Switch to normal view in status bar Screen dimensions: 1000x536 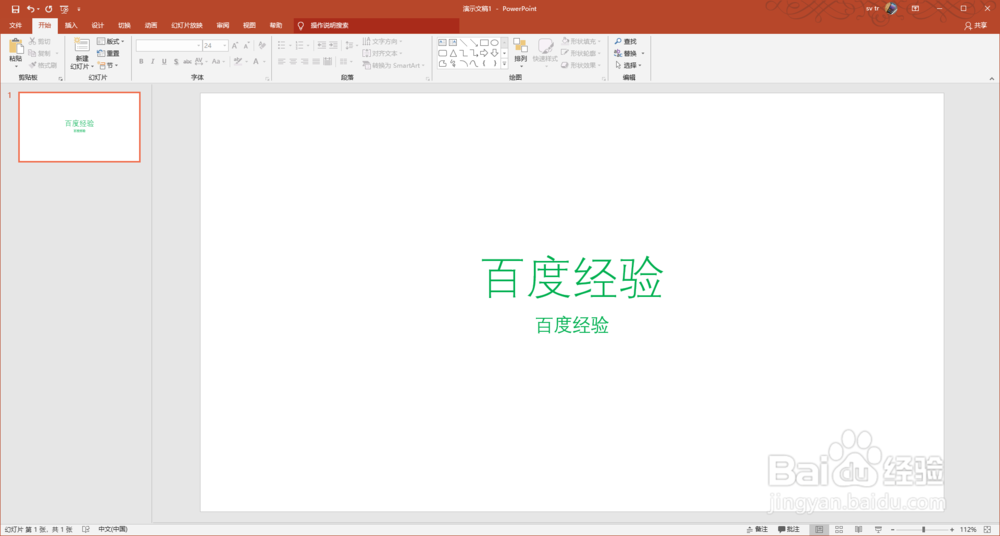(819, 530)
